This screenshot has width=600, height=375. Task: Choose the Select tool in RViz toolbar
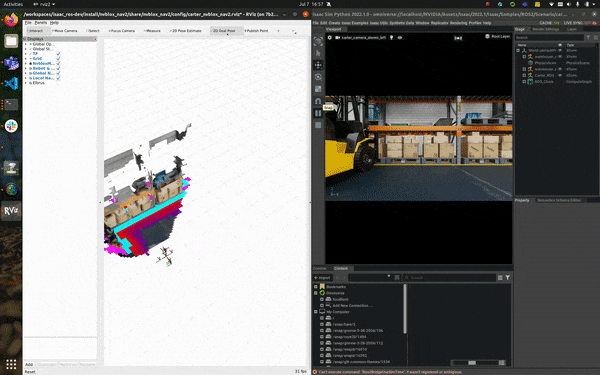pos(93,31)
